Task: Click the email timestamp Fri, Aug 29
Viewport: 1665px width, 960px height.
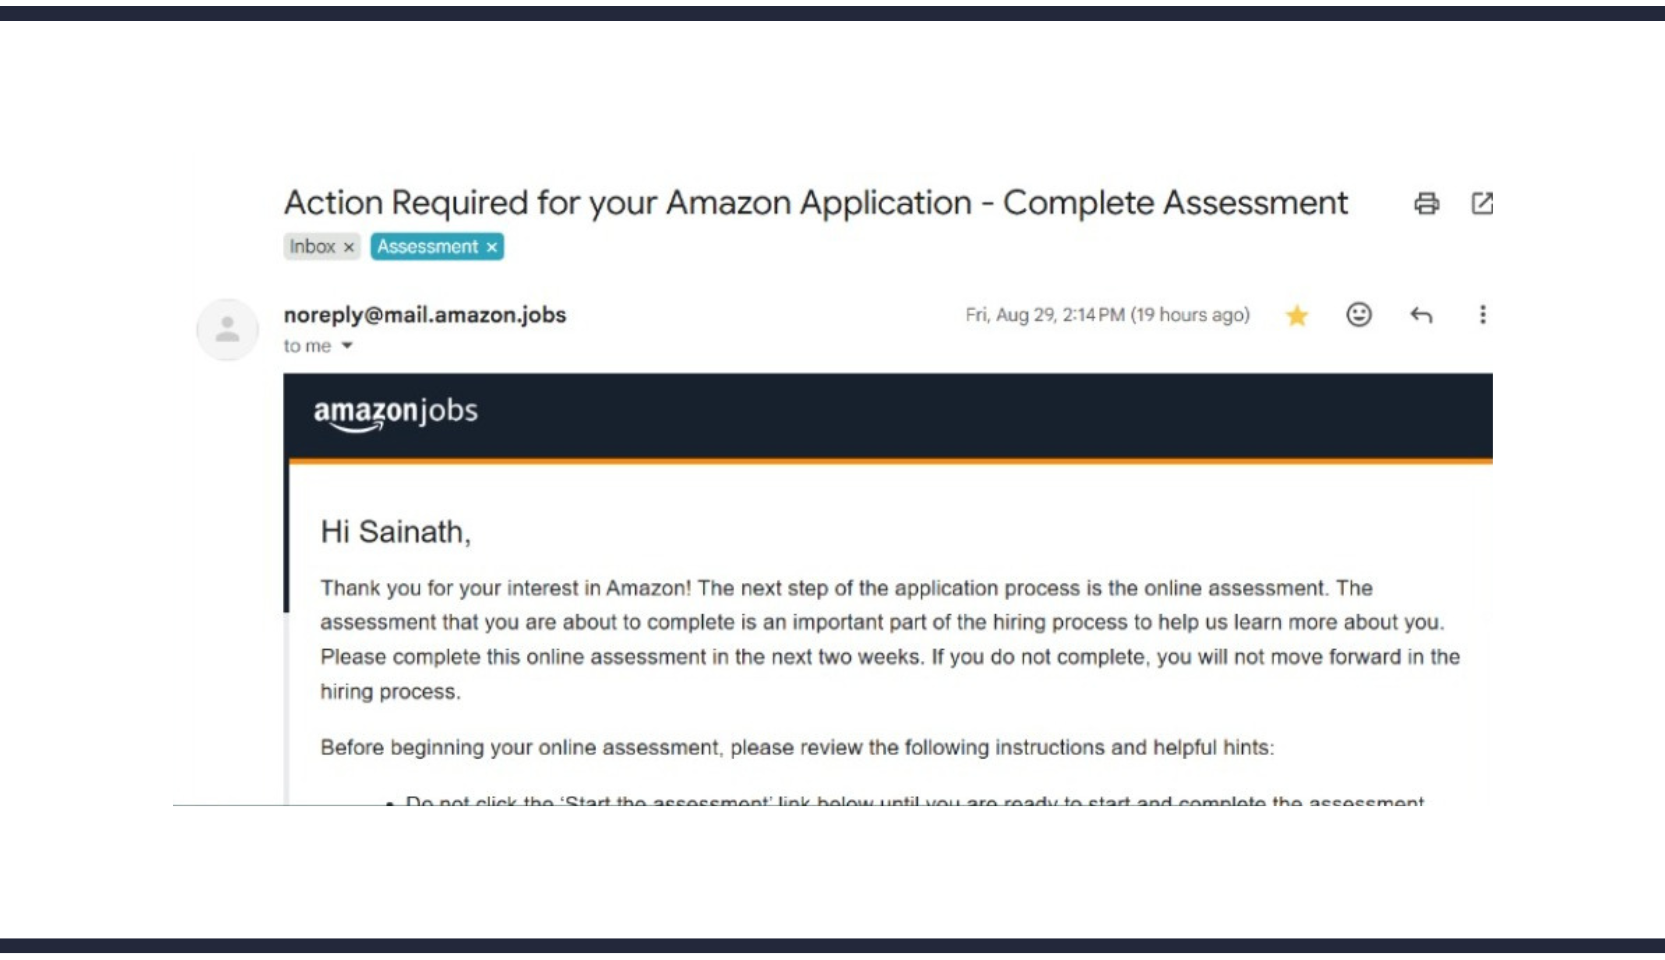Action: pos(1107,315)
